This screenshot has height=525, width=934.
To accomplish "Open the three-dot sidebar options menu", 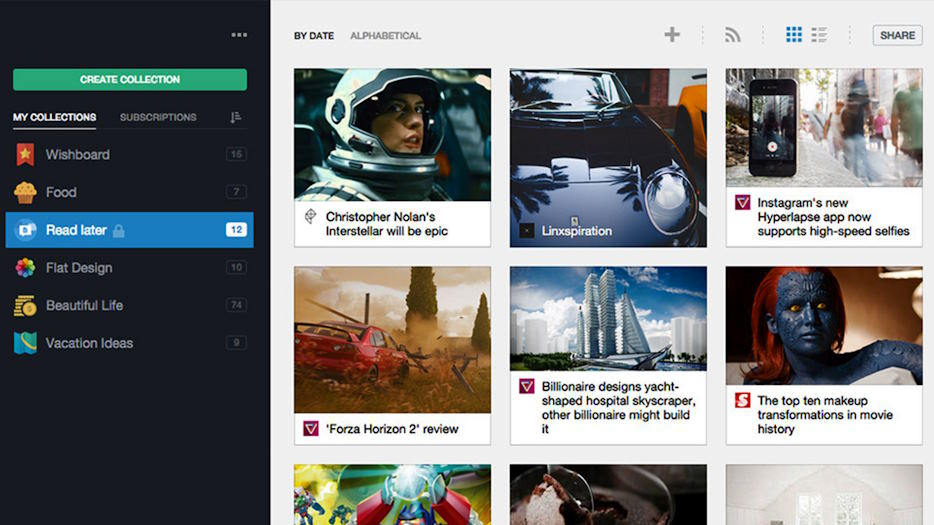I will point(239,35).
